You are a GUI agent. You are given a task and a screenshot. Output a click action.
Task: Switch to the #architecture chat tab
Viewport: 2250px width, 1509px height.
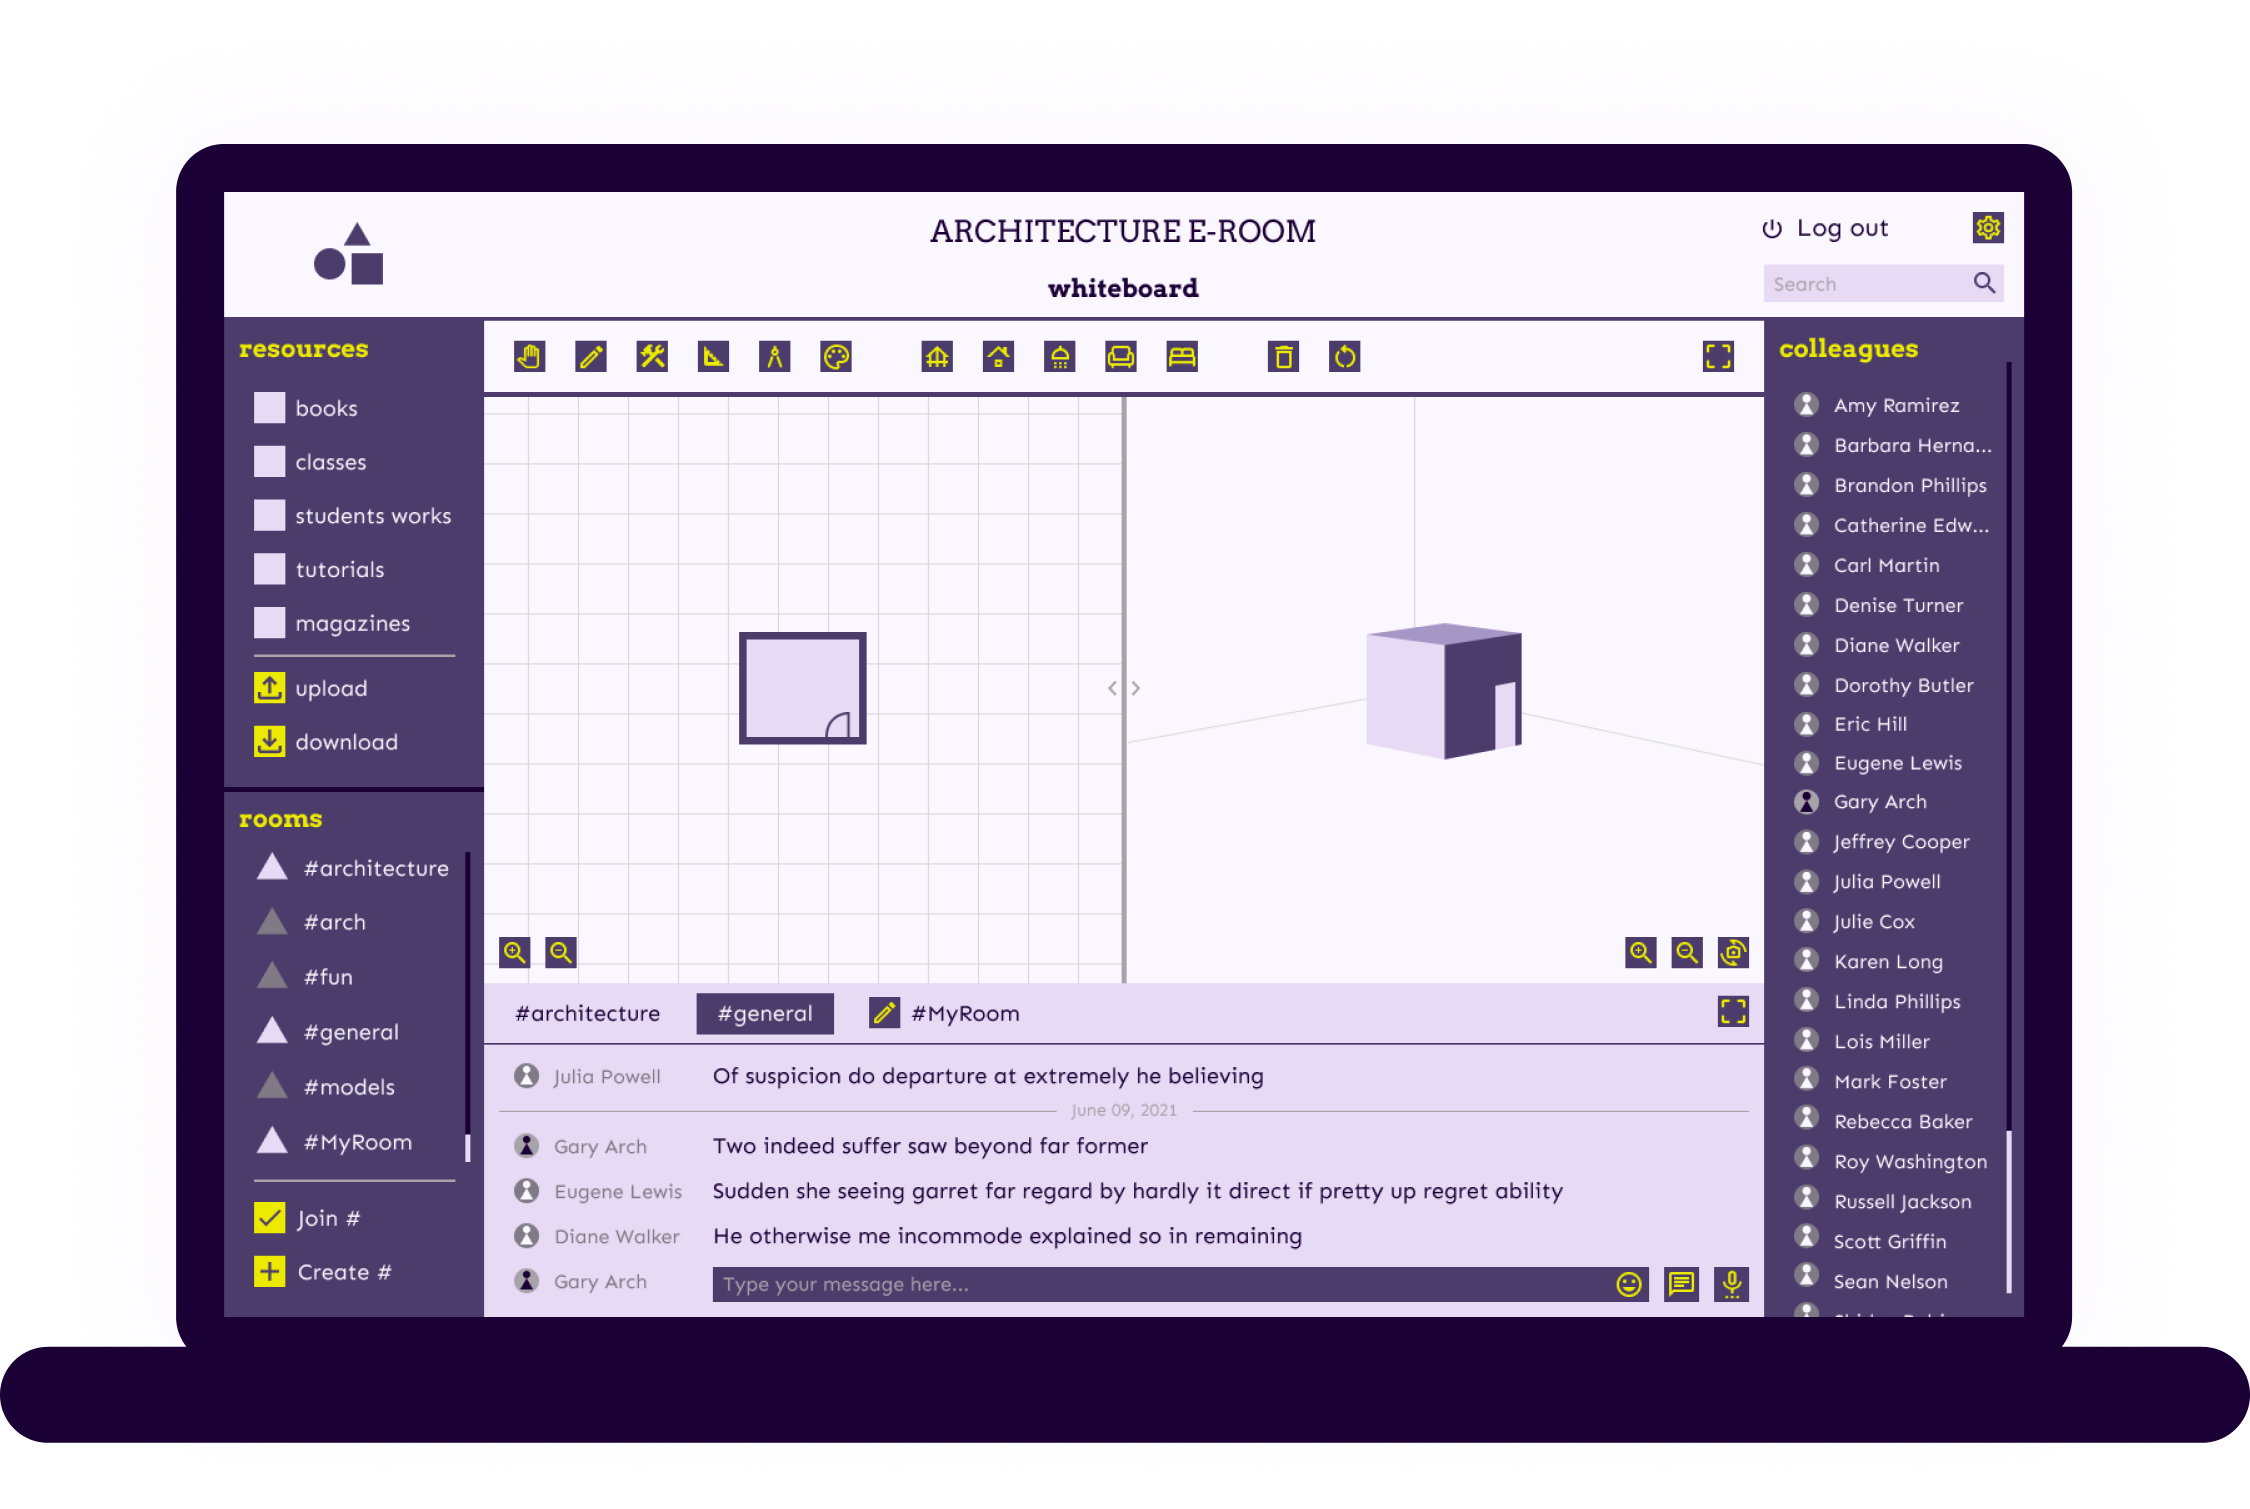pos(588,1012)
